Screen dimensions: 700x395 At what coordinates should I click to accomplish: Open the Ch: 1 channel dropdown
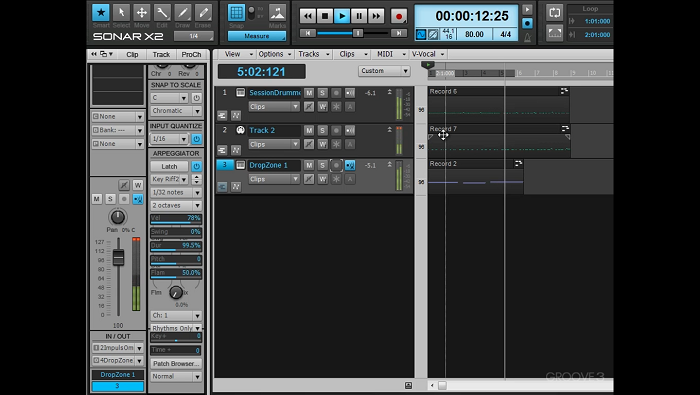(176, 316)
